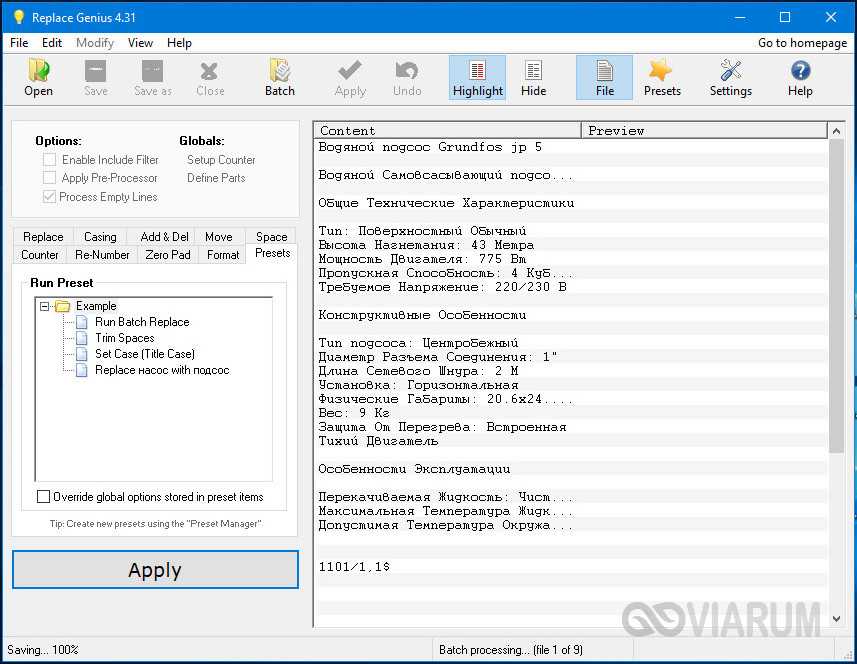Collapse the Example folder tree node
Screen dimensions: 857x664
(x=45, y=306)
